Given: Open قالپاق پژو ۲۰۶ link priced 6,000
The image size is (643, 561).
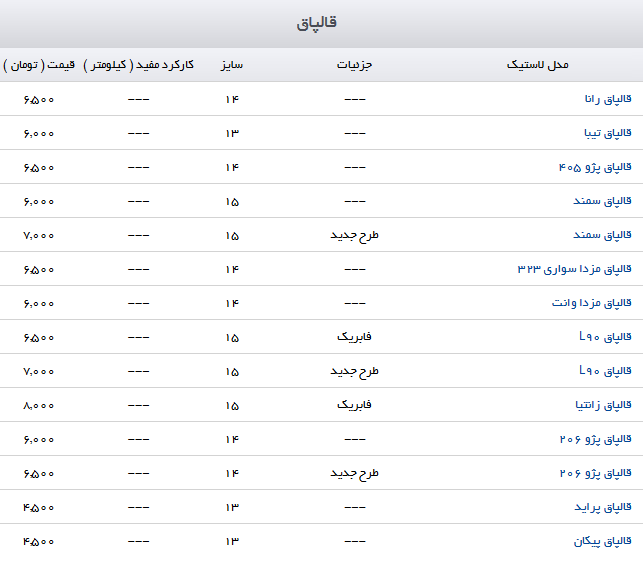Looking at the screenshot, I should coord(595,440).
